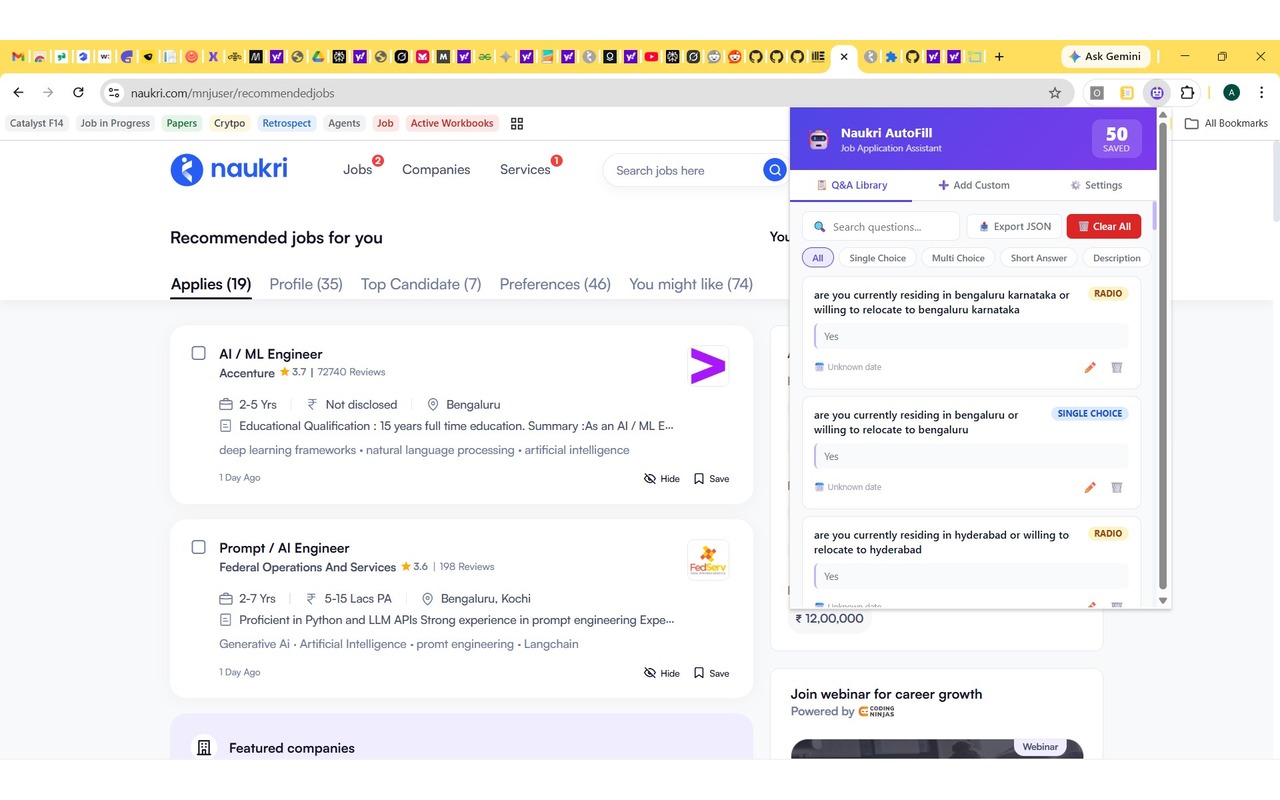Open All Bookmarks folder

[1226, 123]
